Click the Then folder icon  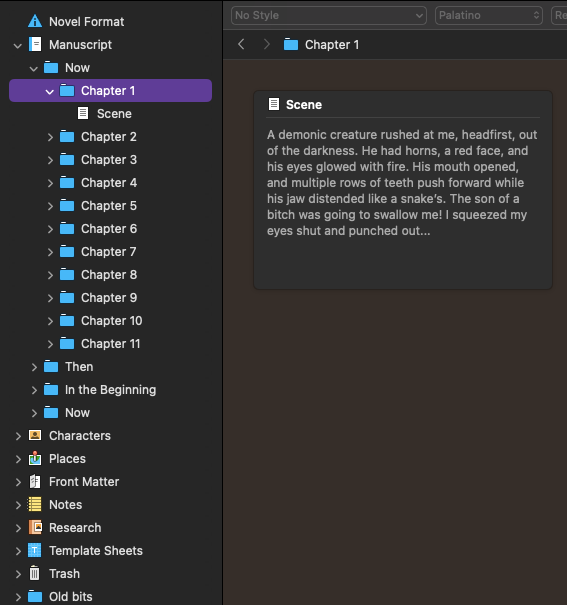[x=51, y=366]
